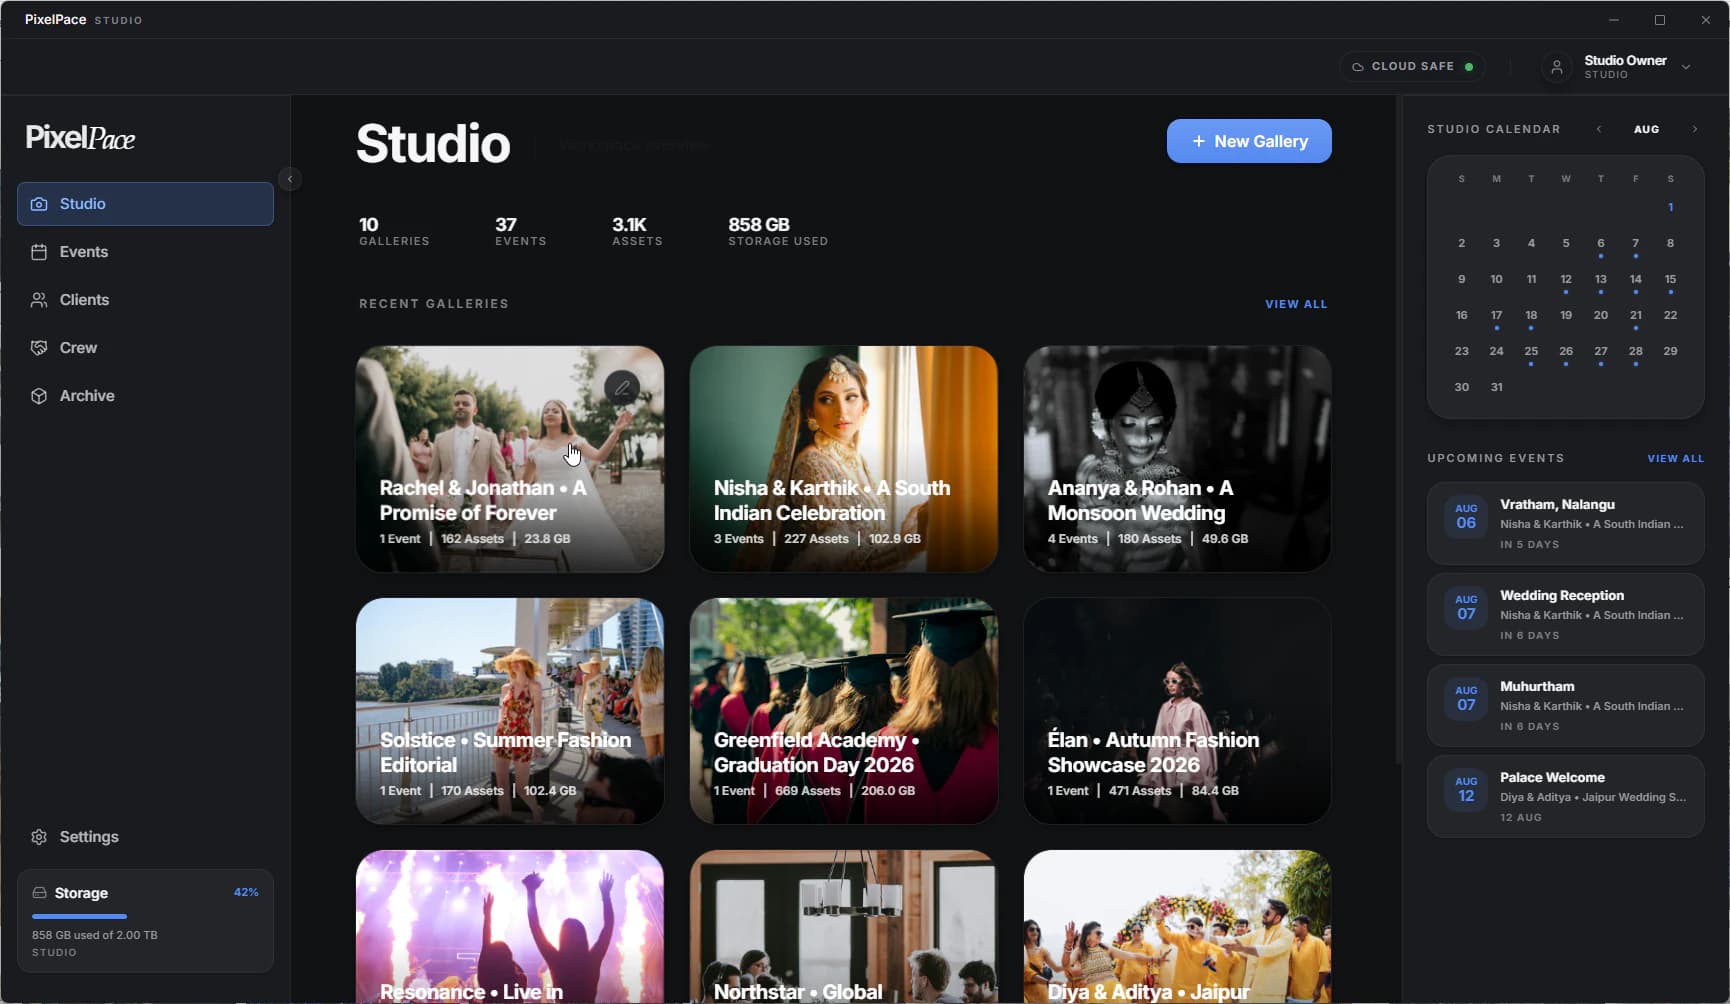
Task: Open the Palace Welcome upcoming event
Action: click(1565, 796)
